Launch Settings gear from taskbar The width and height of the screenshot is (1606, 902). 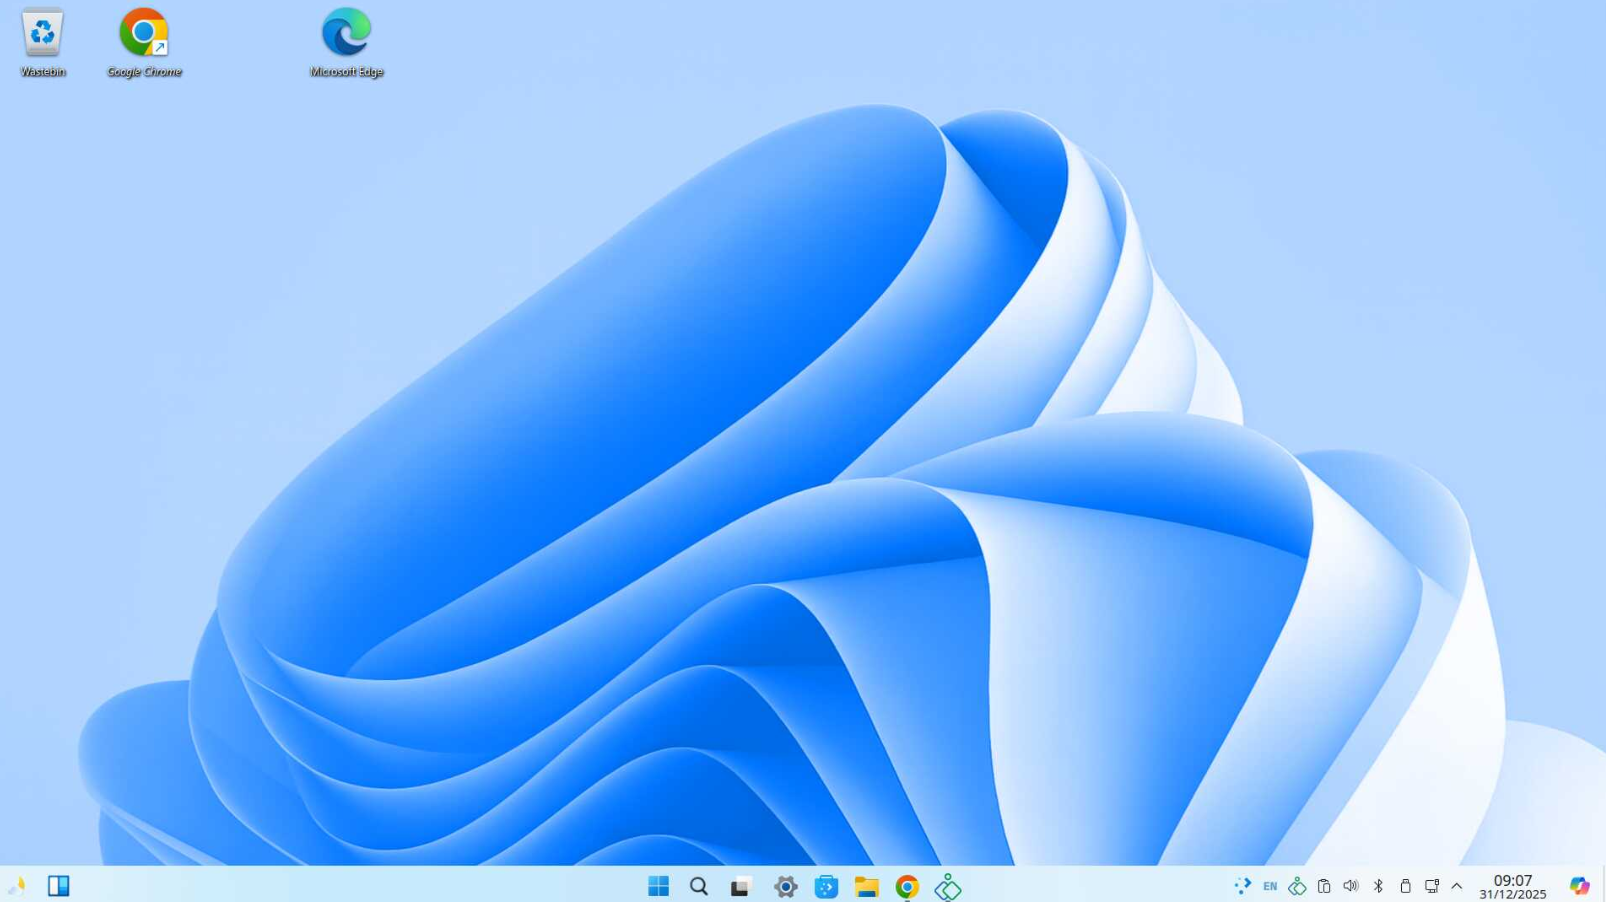(785, 886)
